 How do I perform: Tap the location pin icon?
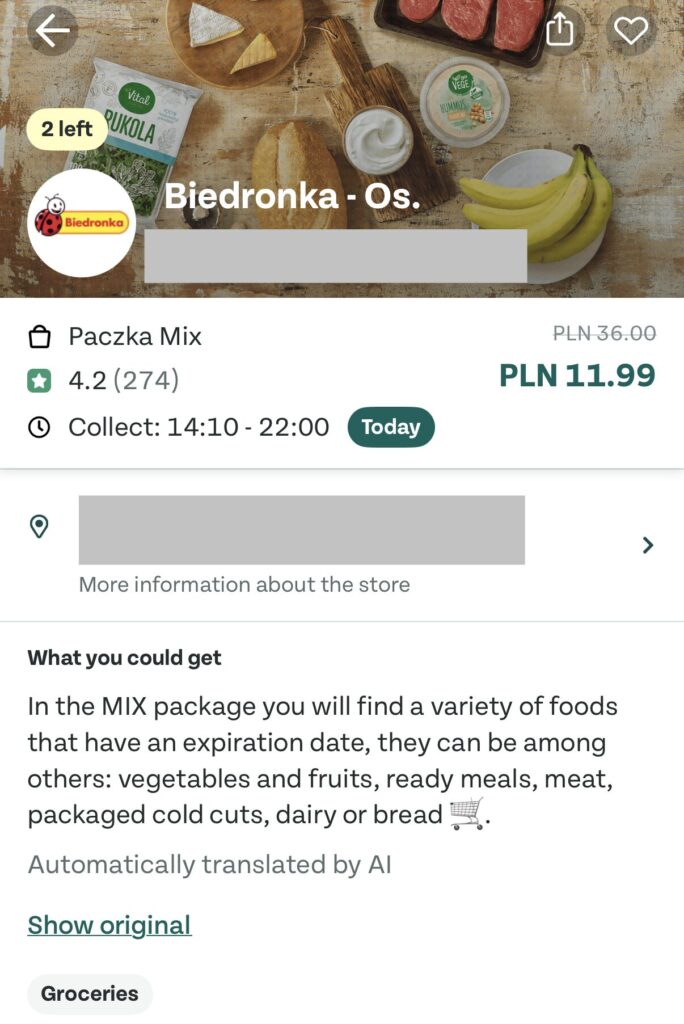(39, 527)
